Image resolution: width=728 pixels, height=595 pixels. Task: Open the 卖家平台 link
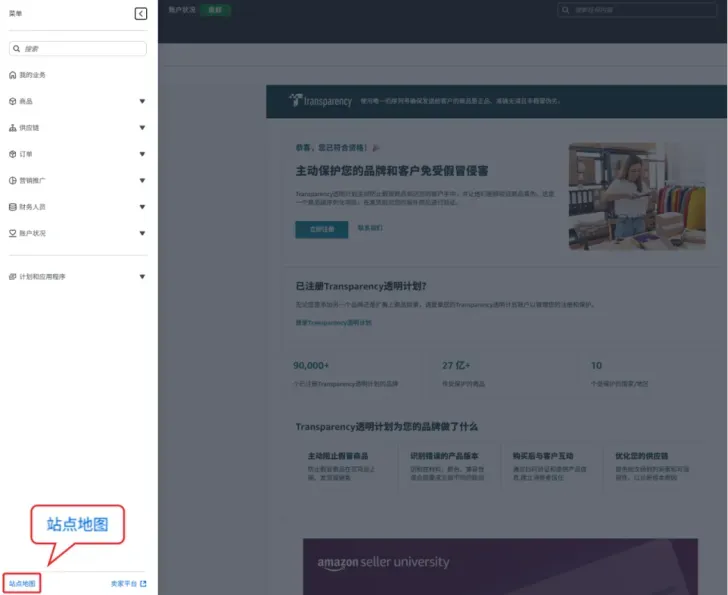click(124, 583)
